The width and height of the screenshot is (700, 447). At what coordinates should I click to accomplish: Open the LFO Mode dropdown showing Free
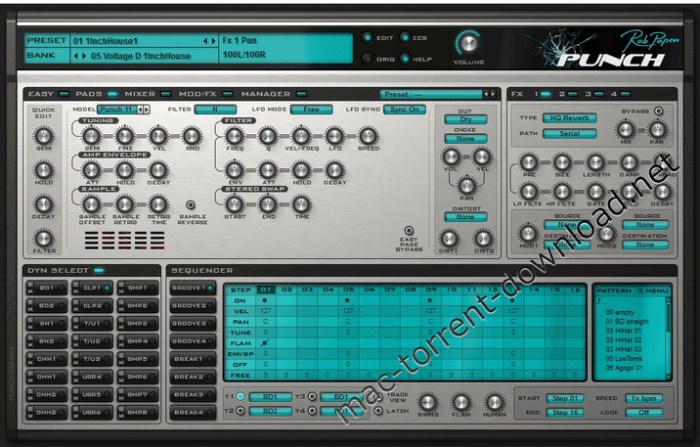311,109
